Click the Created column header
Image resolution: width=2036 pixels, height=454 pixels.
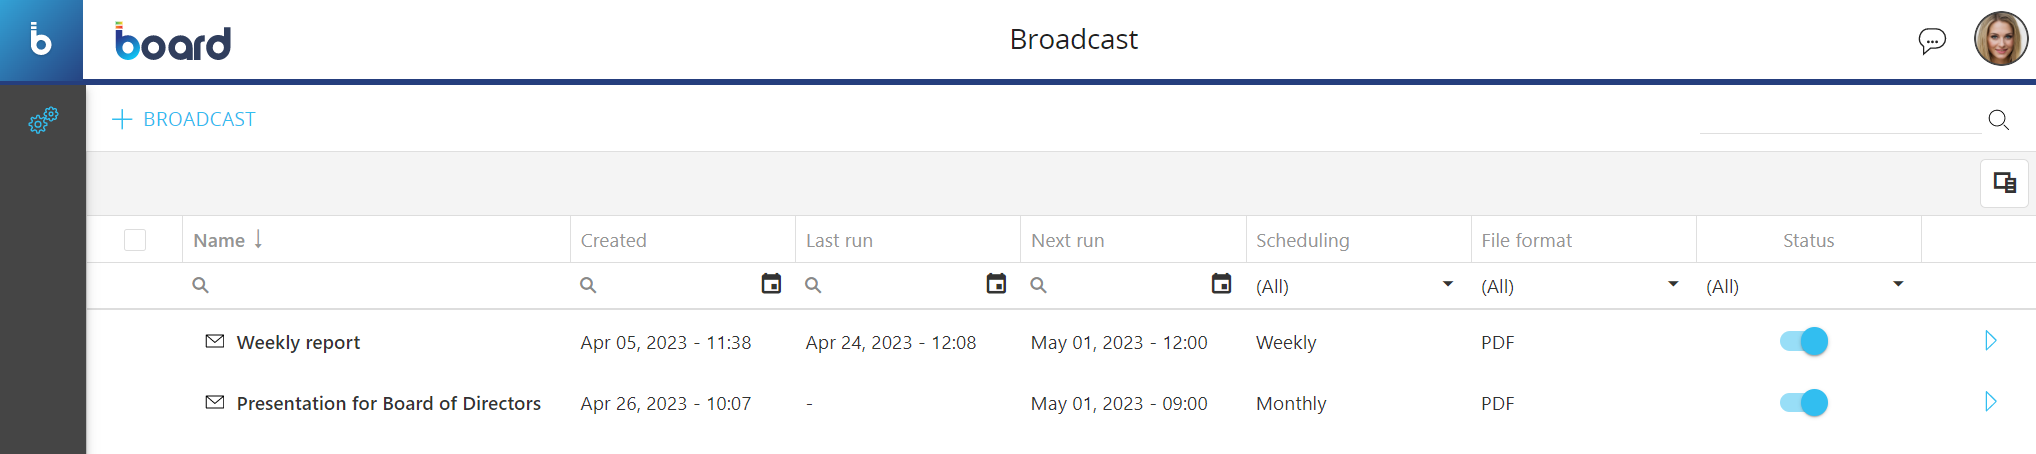tap(613, 240)
